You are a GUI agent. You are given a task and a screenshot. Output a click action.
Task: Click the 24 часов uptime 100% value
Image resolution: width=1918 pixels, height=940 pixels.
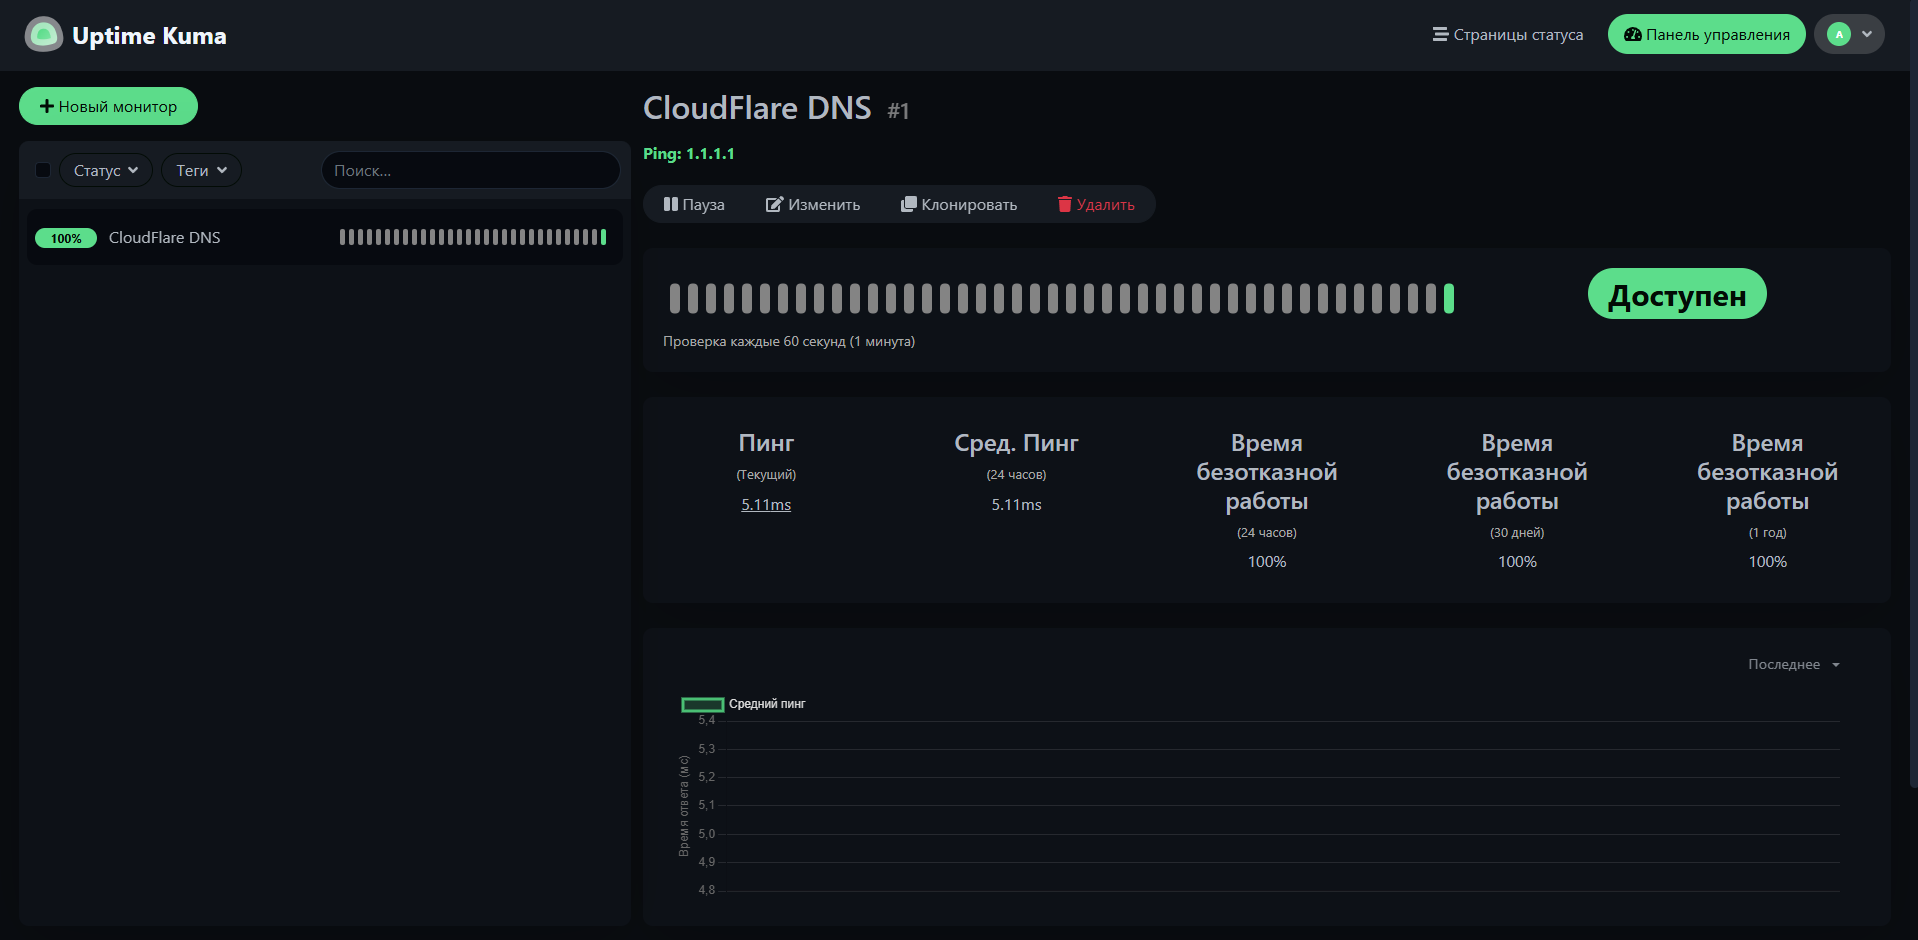[1267, 562]
